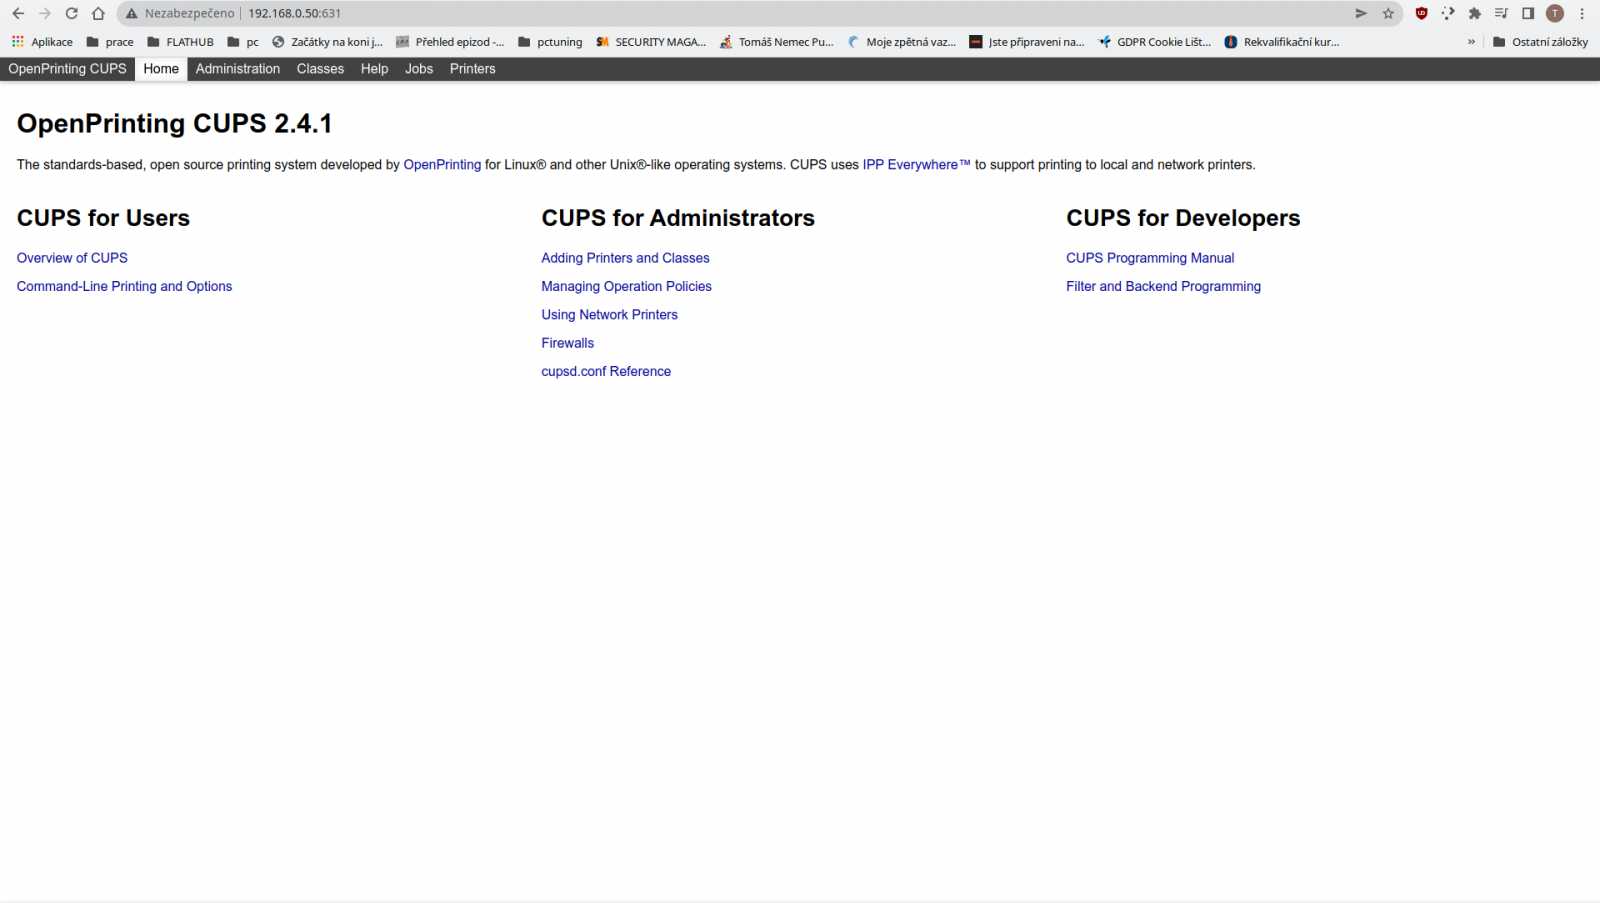Reload the page with the refresh icon
The image size is (1600, 903).
71,13
